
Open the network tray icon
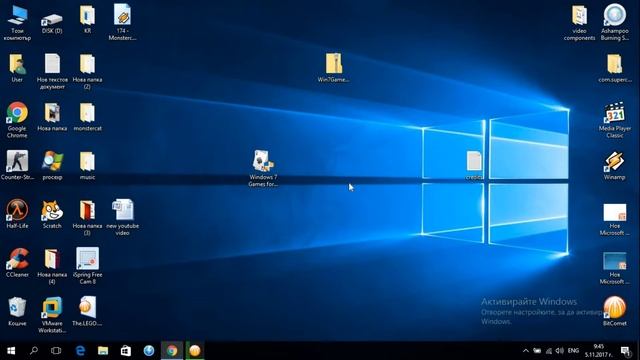pyautogui.click(x=549, y=351)
